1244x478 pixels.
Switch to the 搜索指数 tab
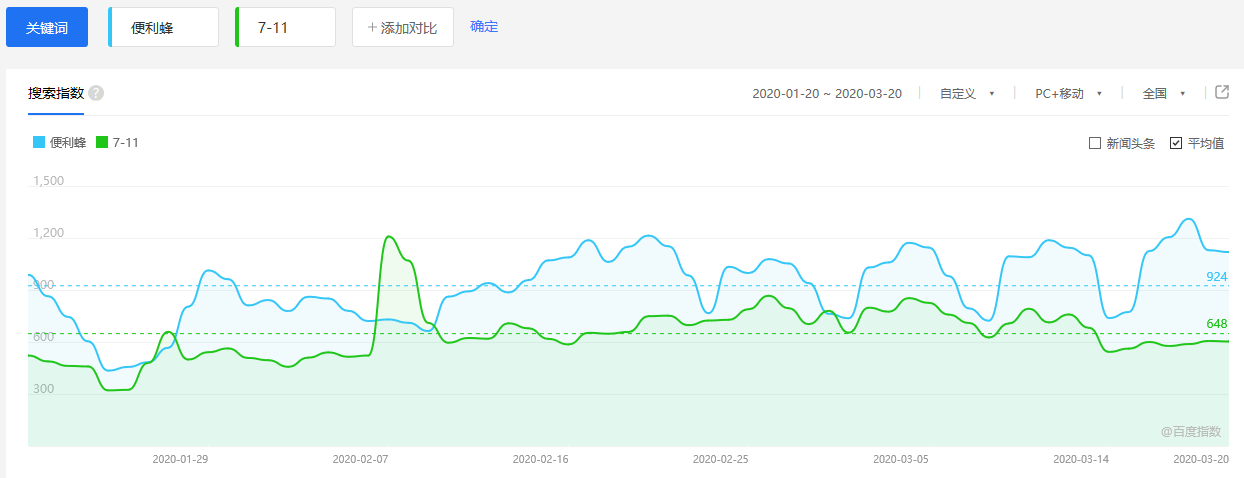56,93
